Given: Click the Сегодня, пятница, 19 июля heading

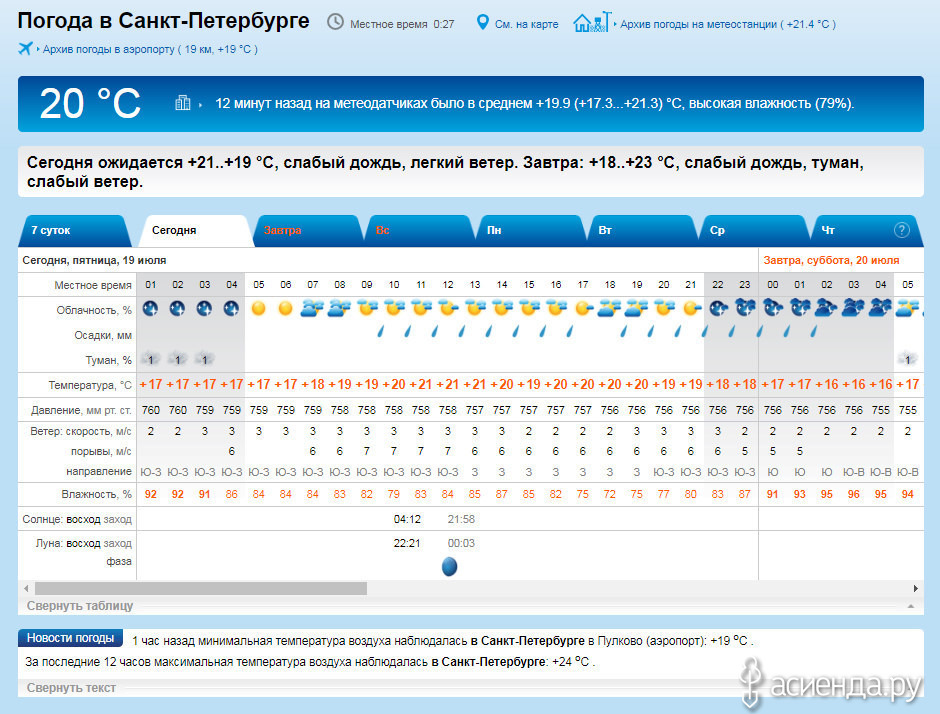Looking at the screenshot, I should [x=94, y=260].
